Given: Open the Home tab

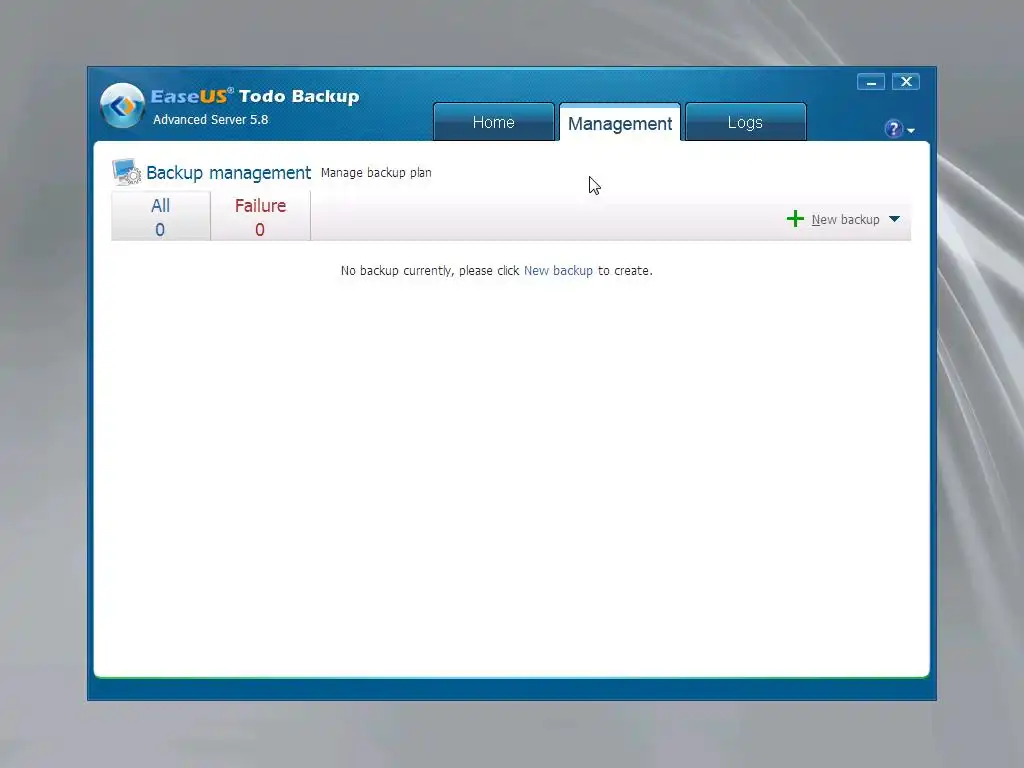Looking at the screenshot, I should coord(494,122).
